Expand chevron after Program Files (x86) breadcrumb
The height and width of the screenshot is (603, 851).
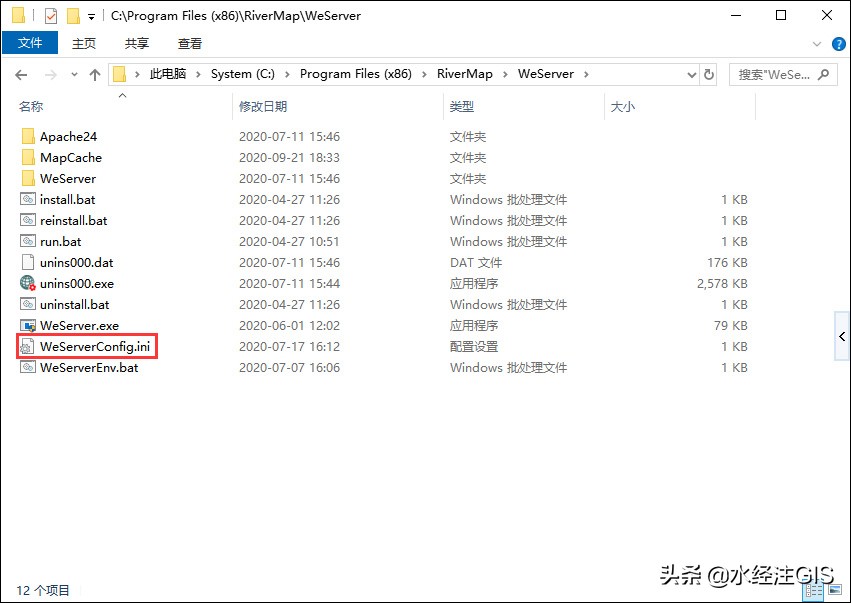click(x=424, y=74)
